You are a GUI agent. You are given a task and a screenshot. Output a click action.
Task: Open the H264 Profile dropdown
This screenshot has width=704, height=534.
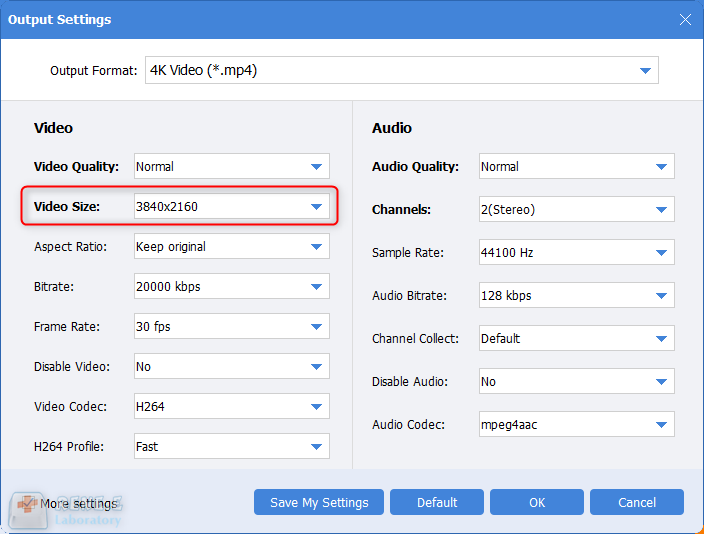pyautogui.click(x=232, y=446)
